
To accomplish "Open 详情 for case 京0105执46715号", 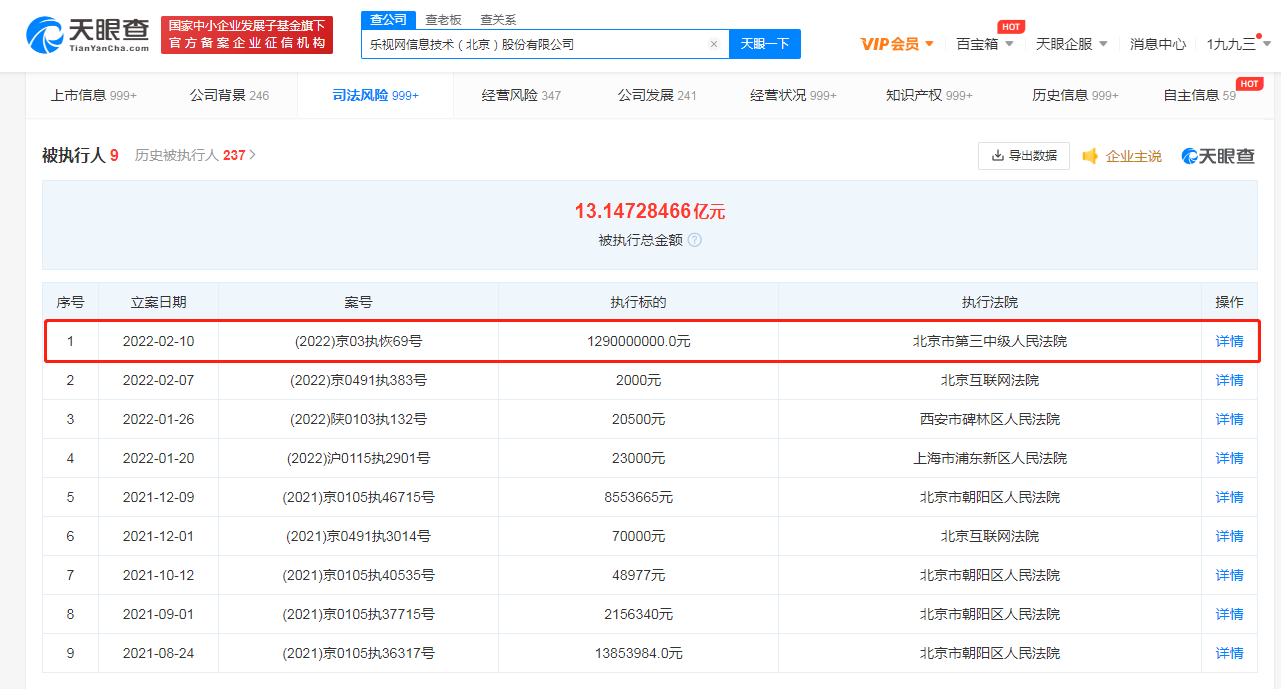I will click(x=1229, y=497).
